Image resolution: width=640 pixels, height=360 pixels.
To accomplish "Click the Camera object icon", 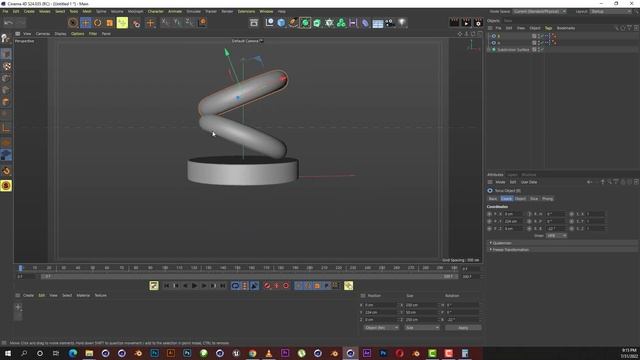I will pos(390,23).
